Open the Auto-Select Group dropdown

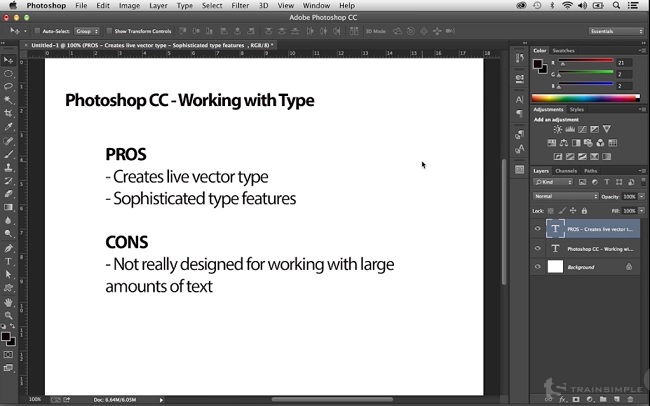click(x=87, y=31)
